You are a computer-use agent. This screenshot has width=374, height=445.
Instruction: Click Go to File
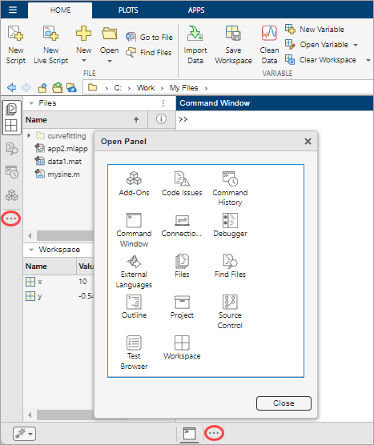coord(149,37)
